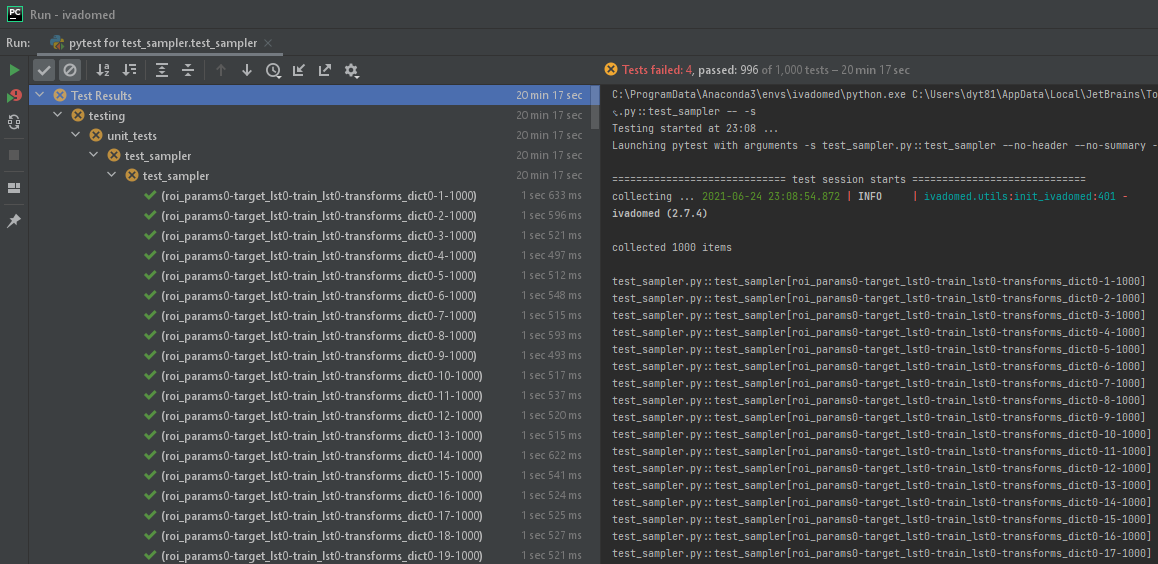The width and height of the screenshot is (1158, 564).
Task: Click green check of test dict0-13-1000
Action: click(150, 435)
